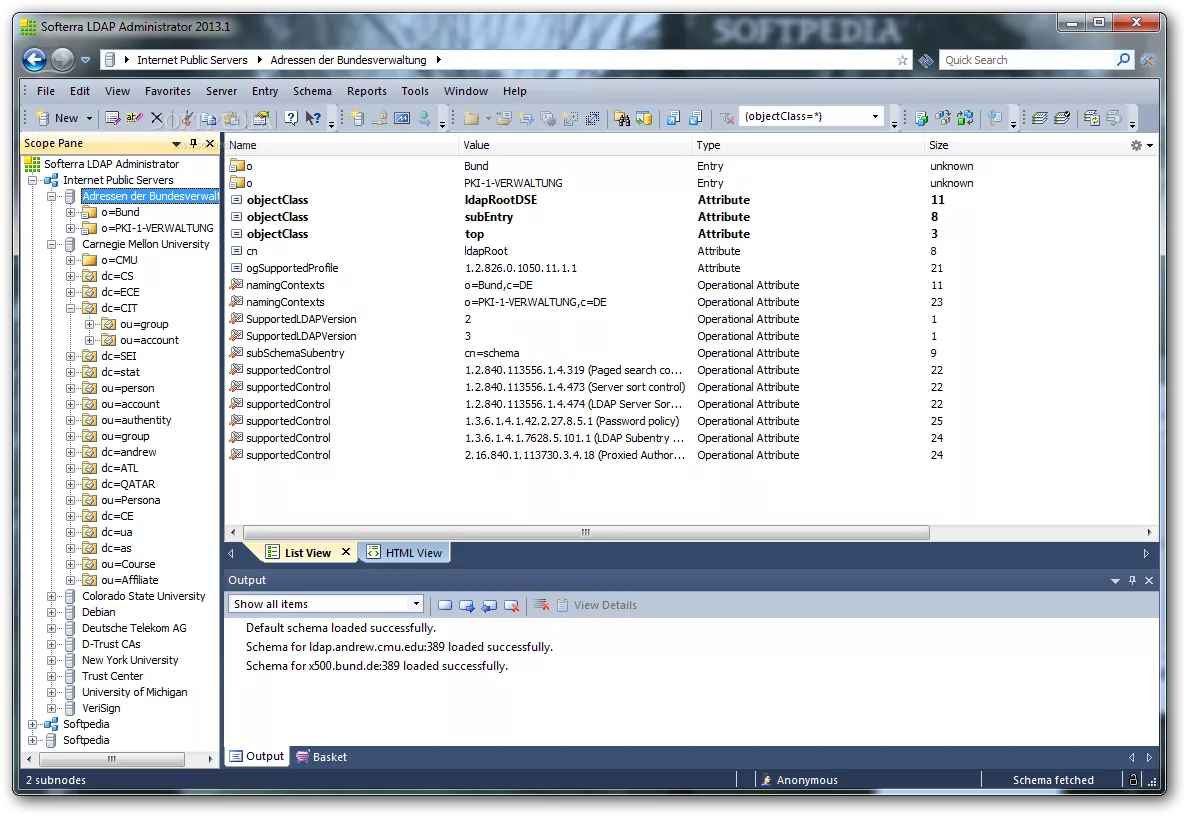Viewport: 1187px width, 816px height.
Task: Open the Schema menu
Action: (312, 91)
